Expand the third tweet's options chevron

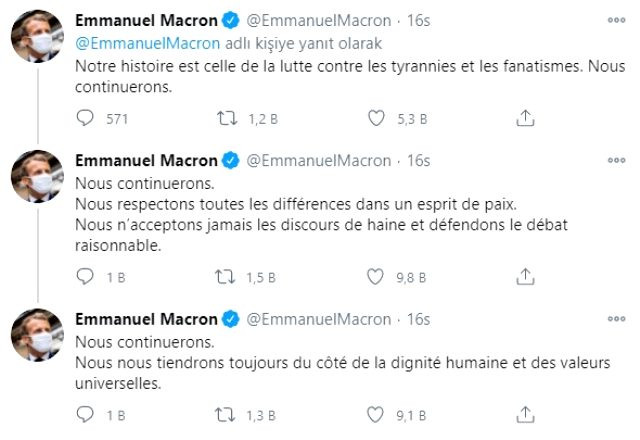[x=615, y=320]
